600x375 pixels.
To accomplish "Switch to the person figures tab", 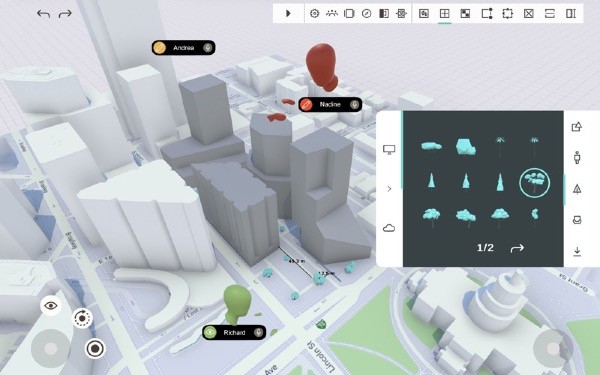I will [577, 157].
